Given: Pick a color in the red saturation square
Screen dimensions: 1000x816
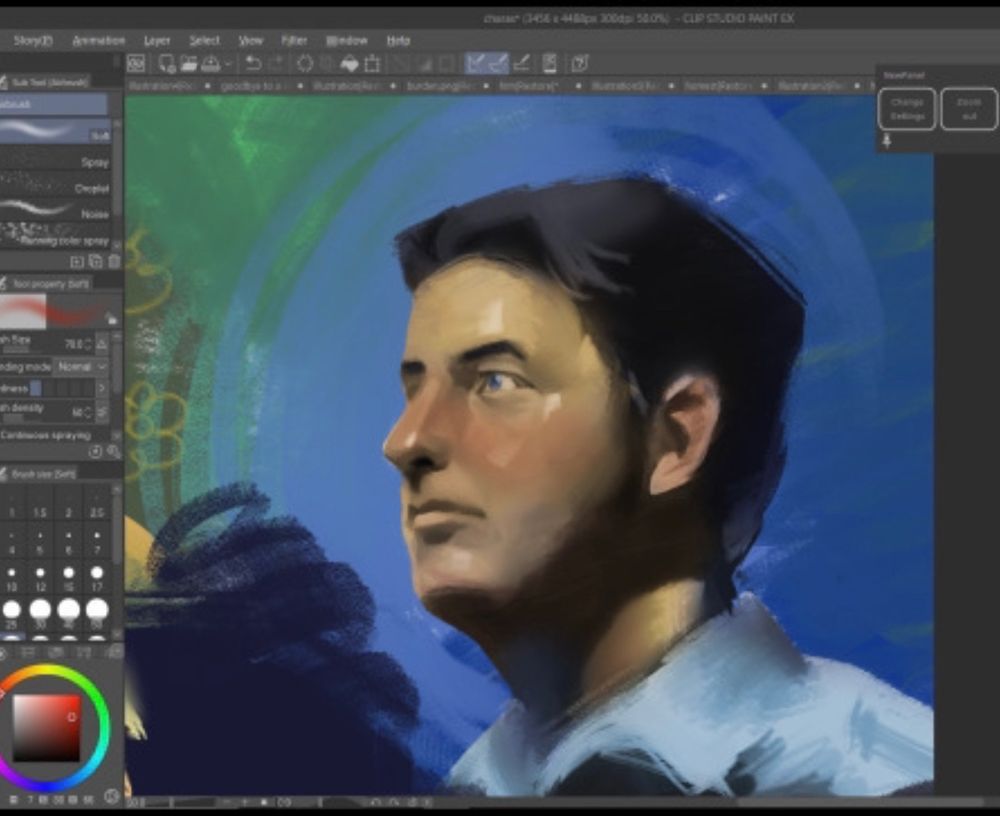Looking at the screenshot, I should click(47, 727).
